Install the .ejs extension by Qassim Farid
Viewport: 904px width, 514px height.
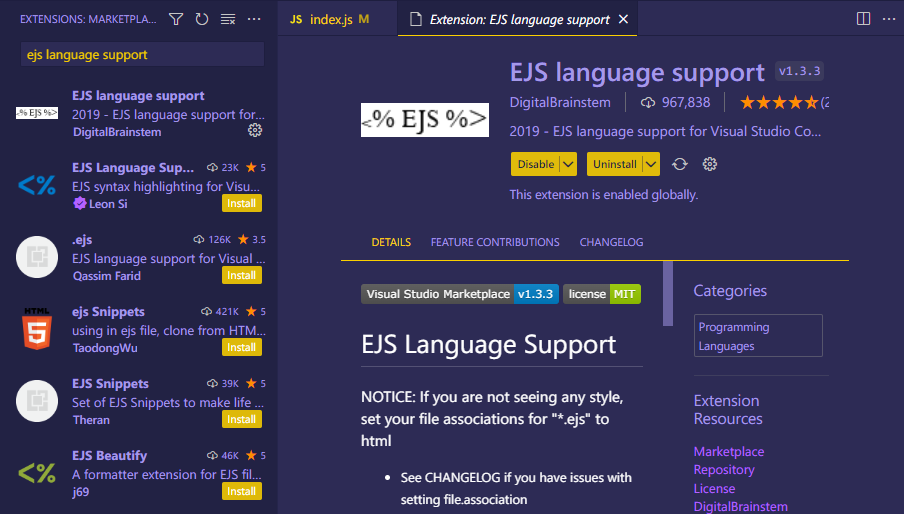(x=242, y=275)
